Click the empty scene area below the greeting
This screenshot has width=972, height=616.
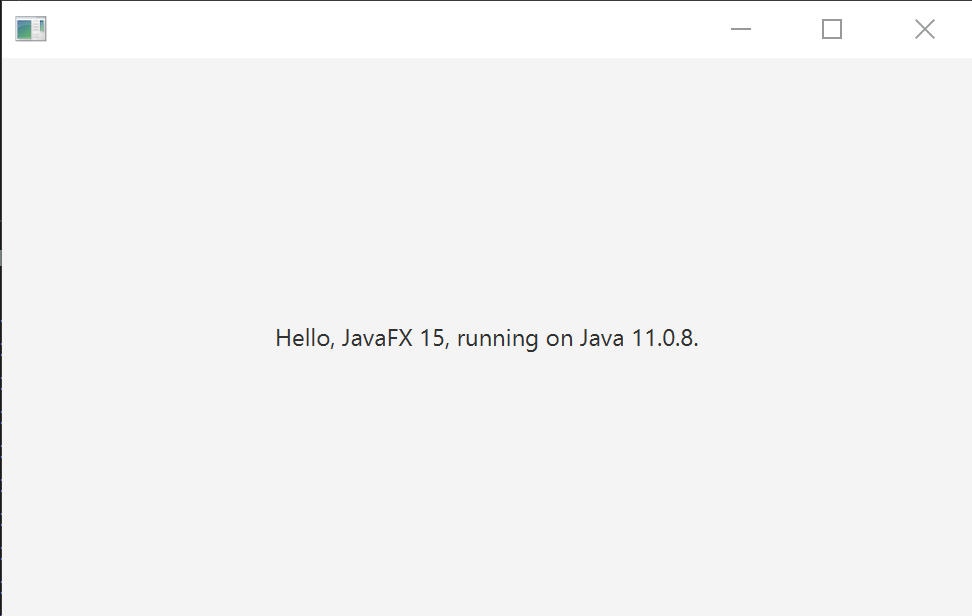tap(486, 480)
